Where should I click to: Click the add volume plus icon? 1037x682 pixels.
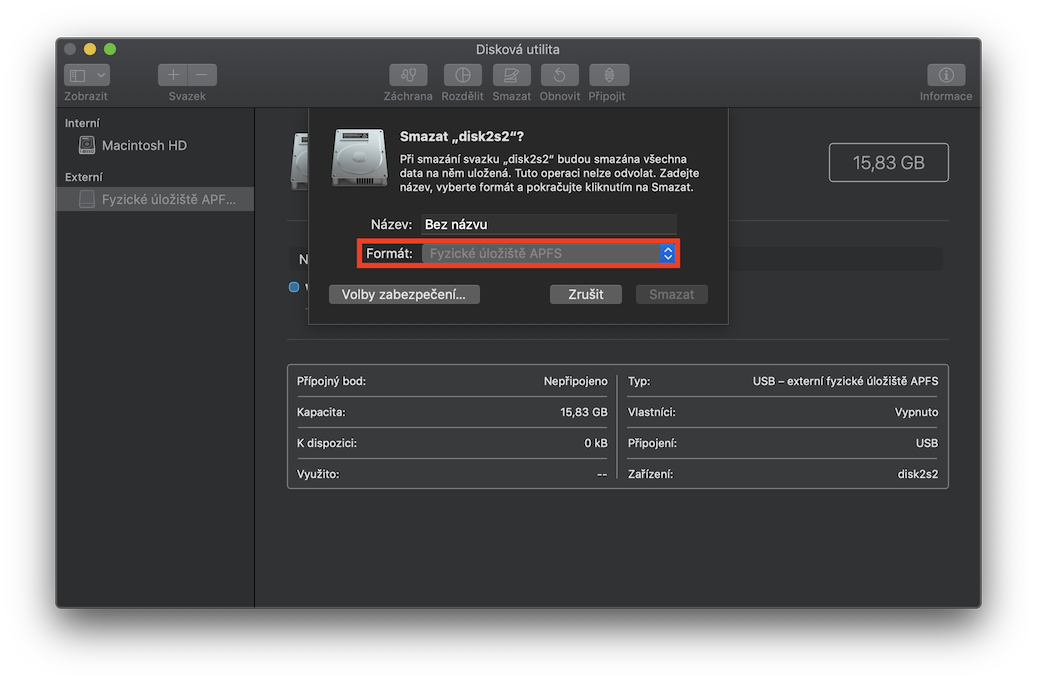(173, 75)
